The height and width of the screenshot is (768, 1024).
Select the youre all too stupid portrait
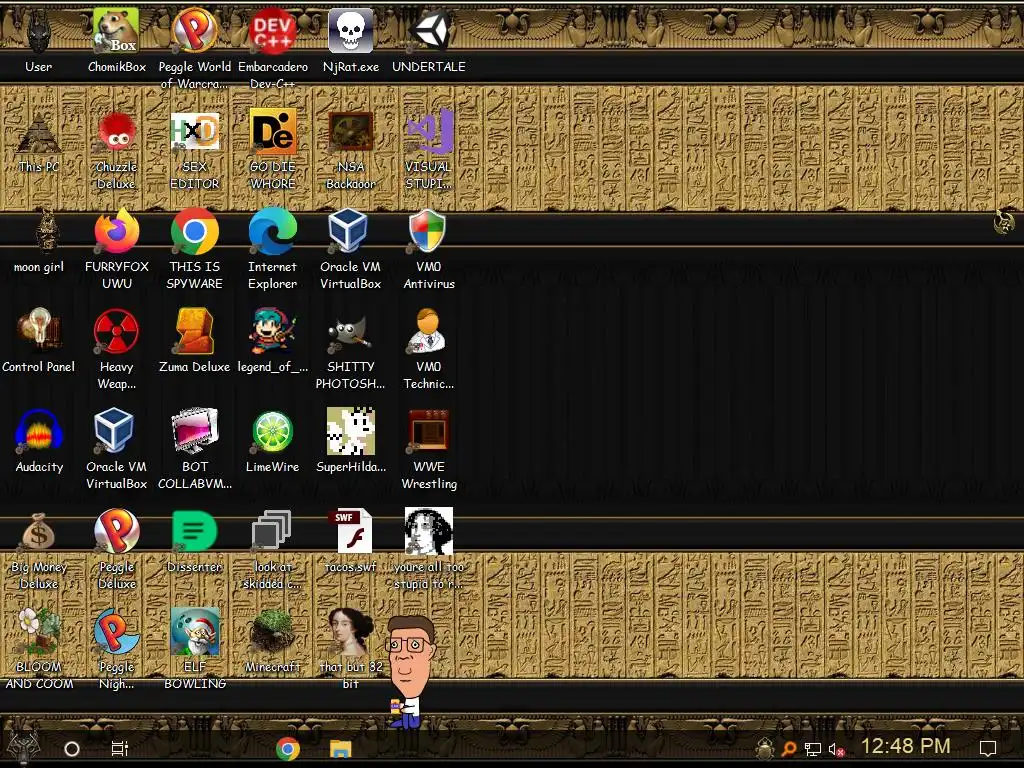pyautogui.click(x=429, y=532)
